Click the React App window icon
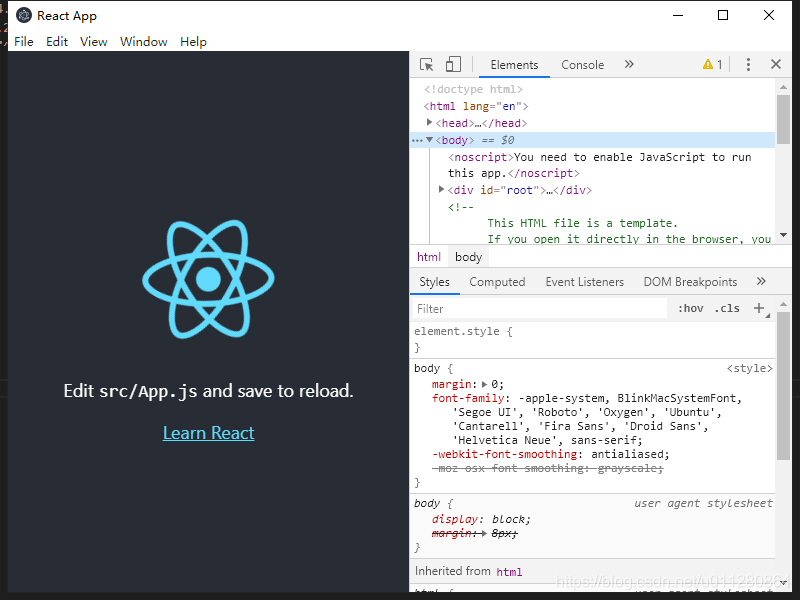800x600 pixels. pyautogui.click(x=24, y=16)
